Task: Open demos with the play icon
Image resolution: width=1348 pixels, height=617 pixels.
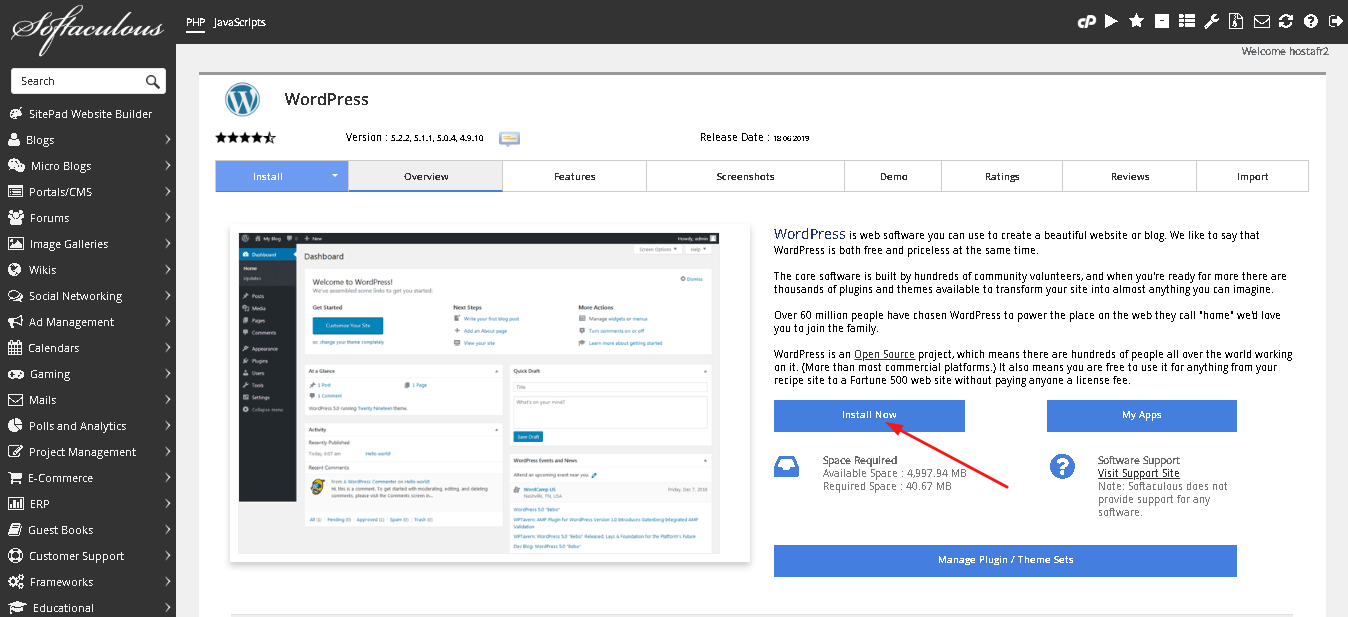Action: (1111, 21)
